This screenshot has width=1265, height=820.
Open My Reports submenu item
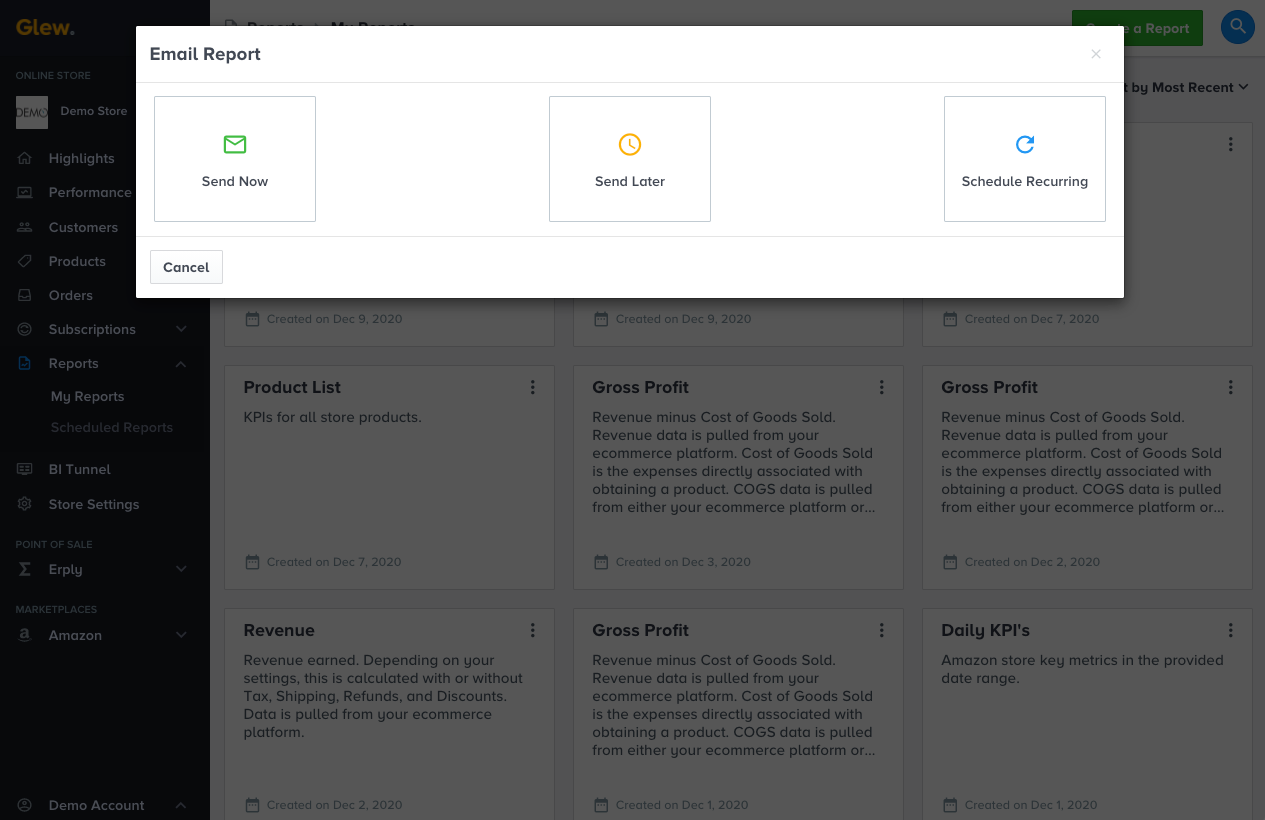point(87,396)
